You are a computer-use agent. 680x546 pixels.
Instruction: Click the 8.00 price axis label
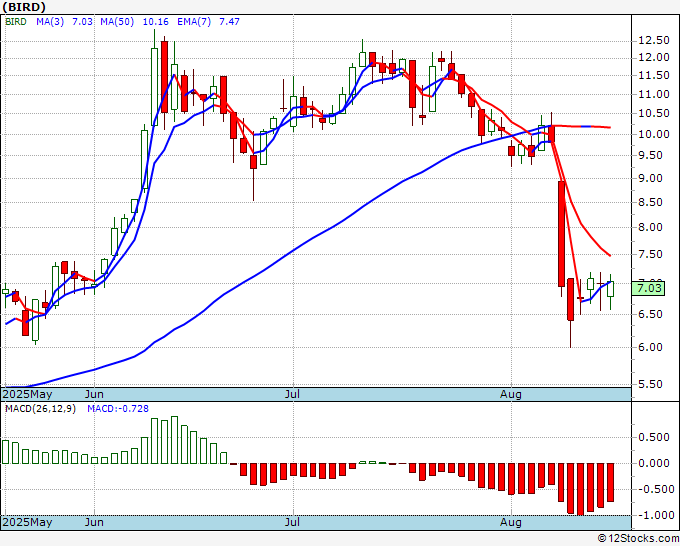coord(650,227)
